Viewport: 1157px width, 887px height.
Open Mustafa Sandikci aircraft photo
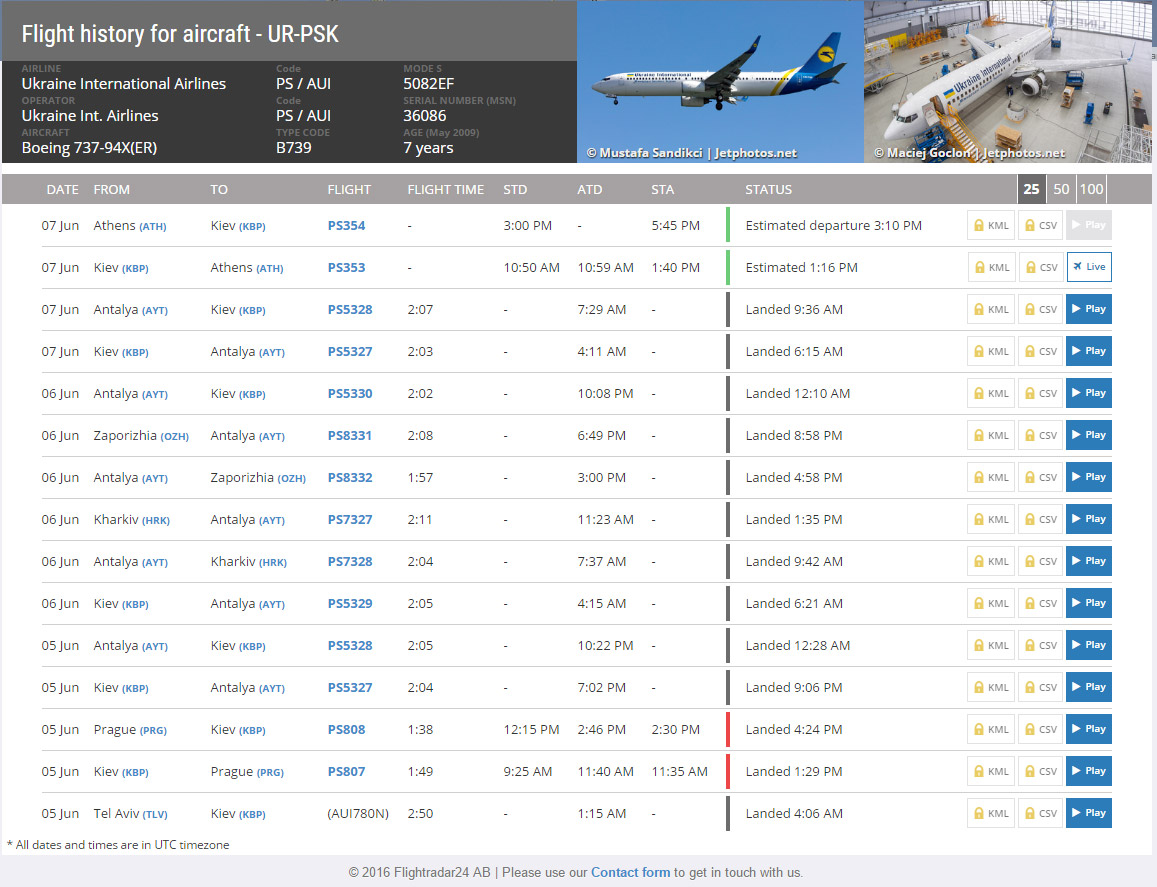720,82
